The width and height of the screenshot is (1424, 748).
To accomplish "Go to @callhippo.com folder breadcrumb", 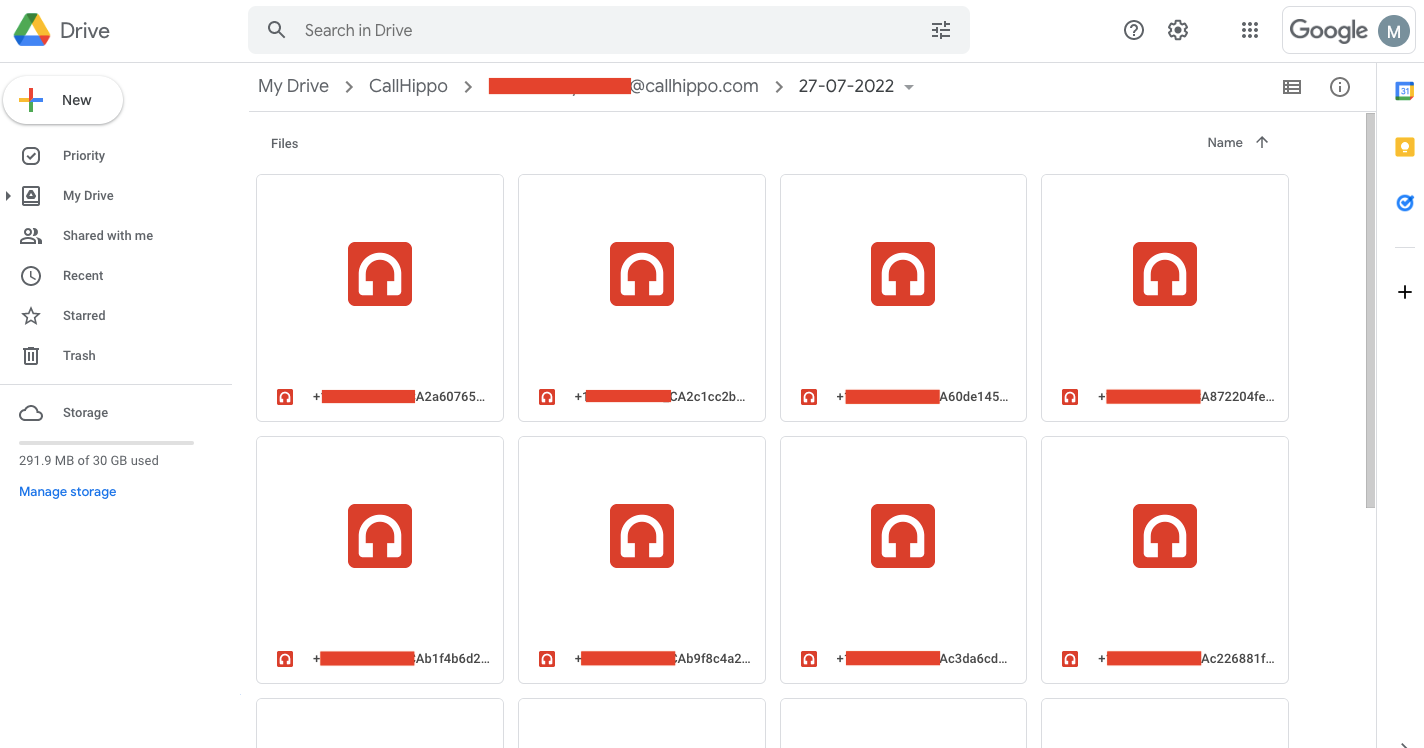I will (623, 86).
